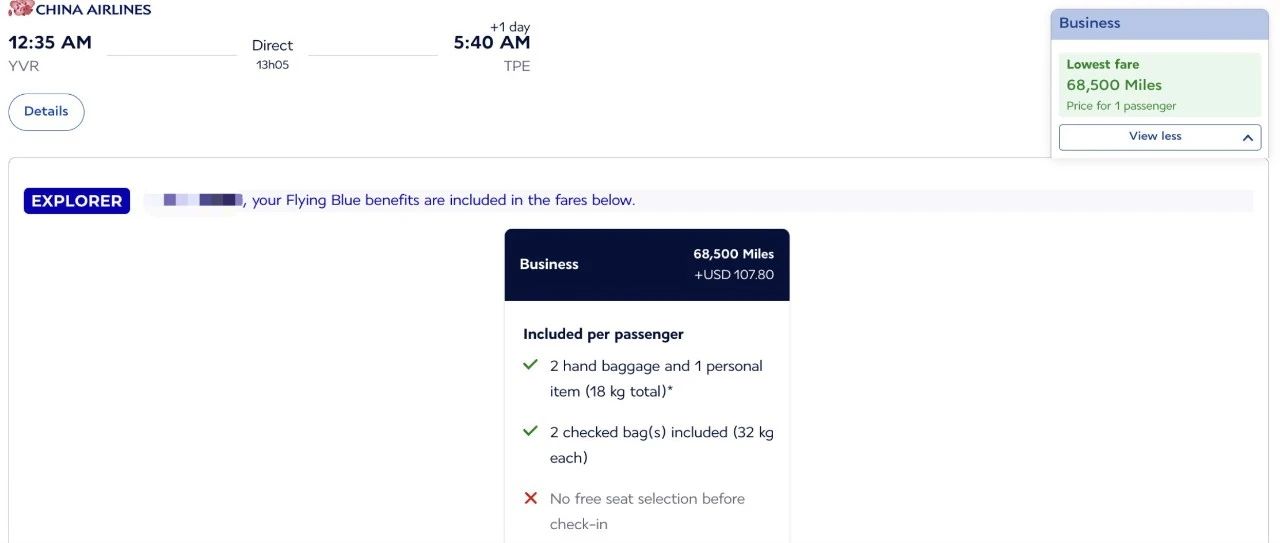Click the TPE destination airport code

point(517,66)
